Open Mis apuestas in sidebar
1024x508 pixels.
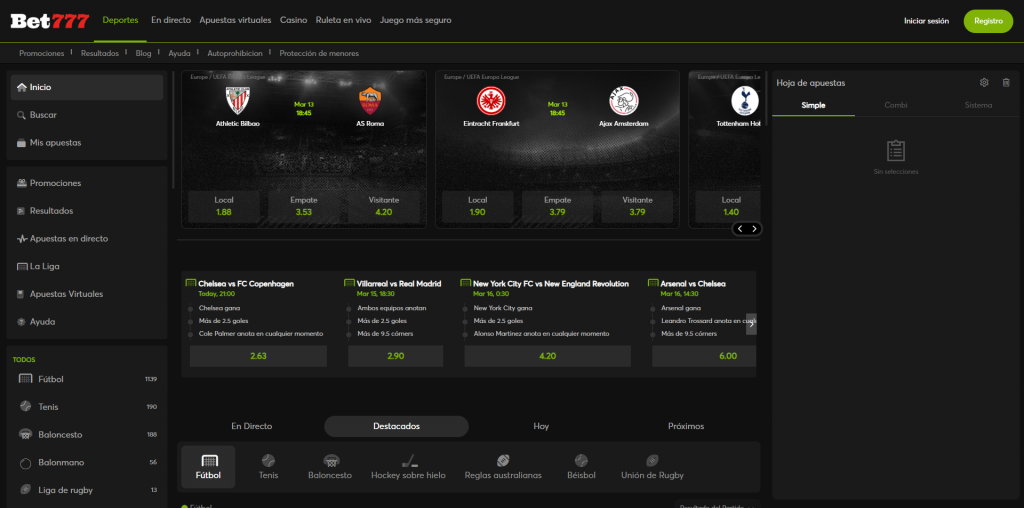tap(87, 142)
